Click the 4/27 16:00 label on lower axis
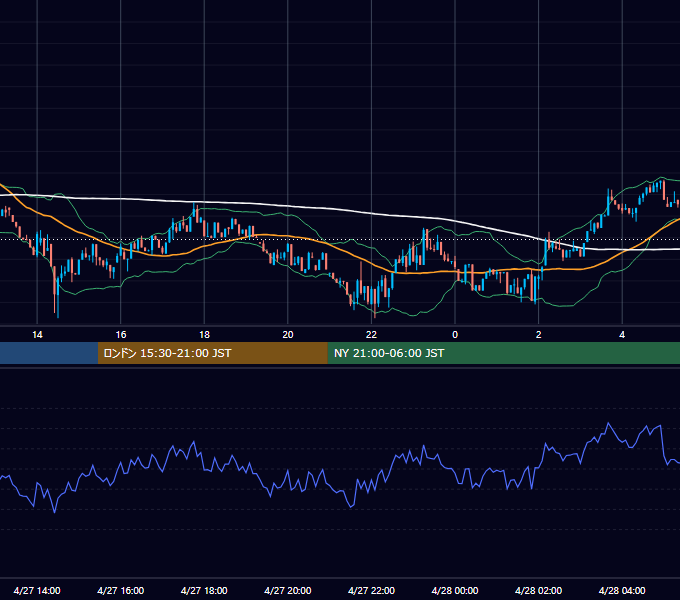Image resolution: width=680 pixels, height=600 pixels. click(x=121, y=590)
